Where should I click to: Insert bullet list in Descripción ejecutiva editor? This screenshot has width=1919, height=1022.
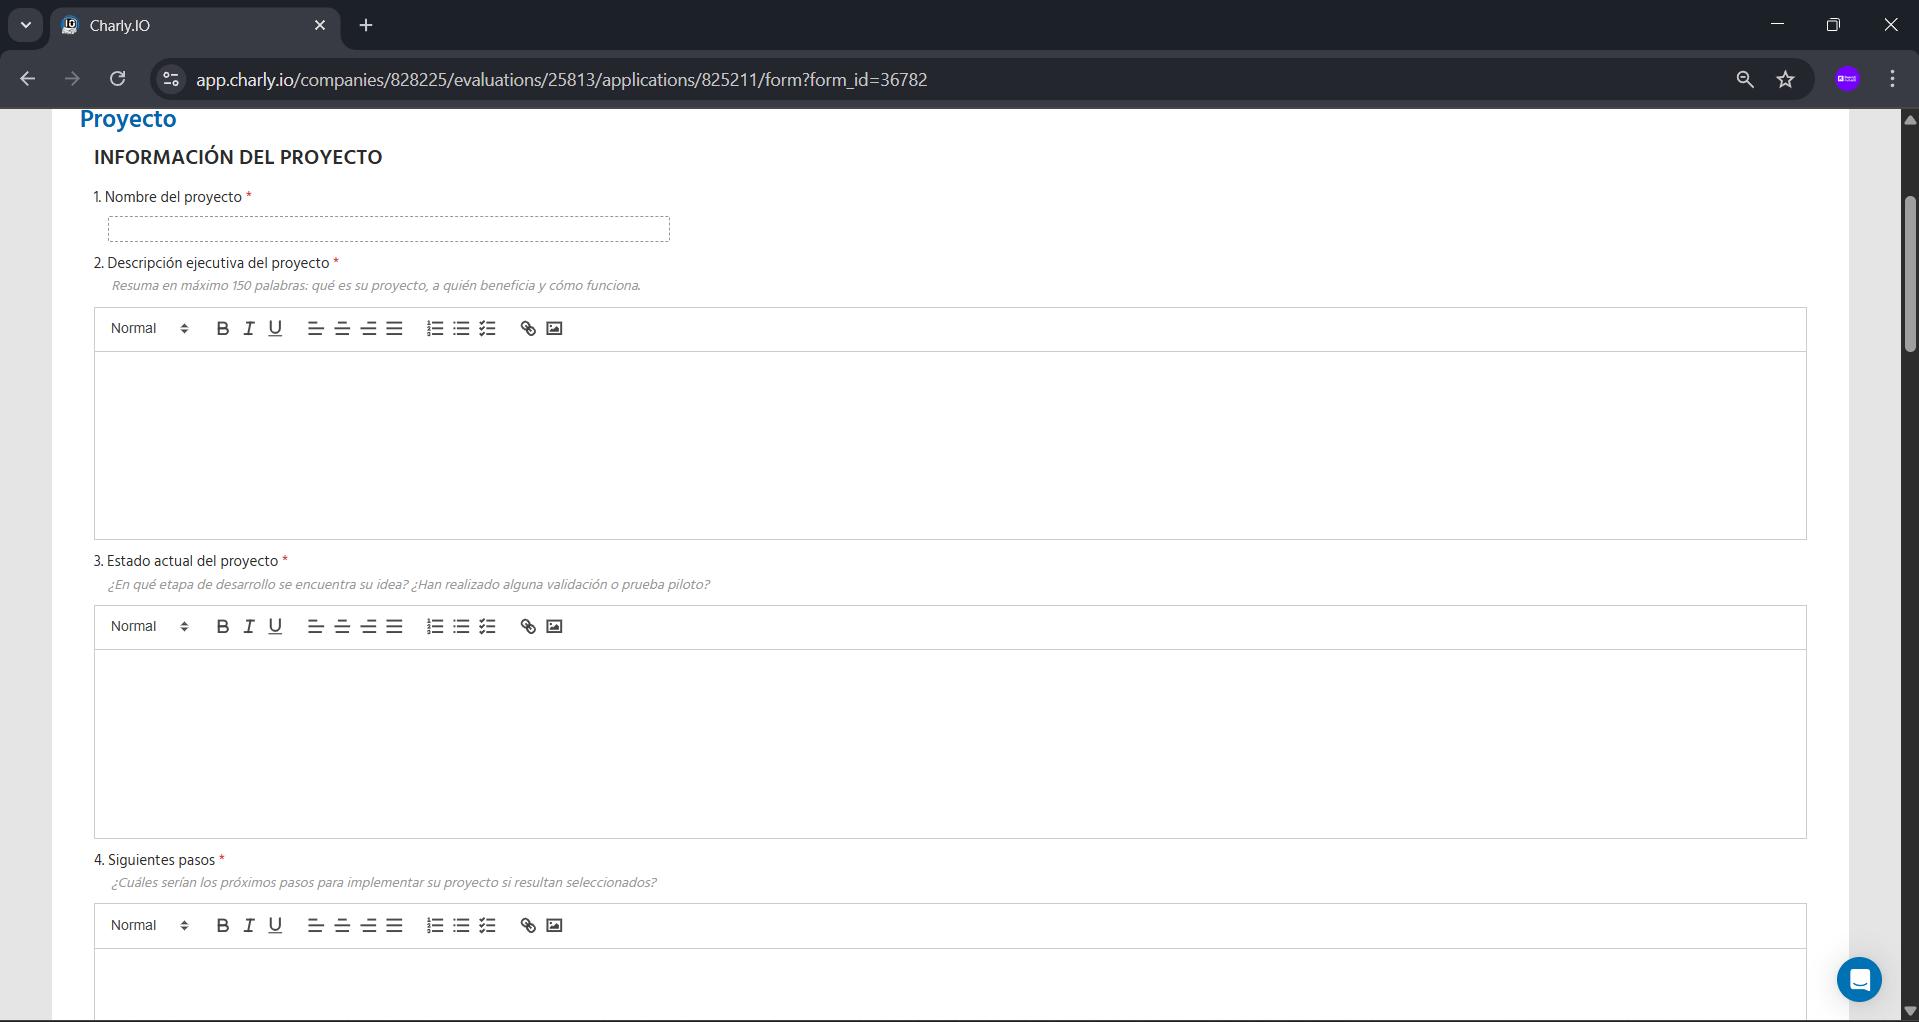click(x=461, y=328)
